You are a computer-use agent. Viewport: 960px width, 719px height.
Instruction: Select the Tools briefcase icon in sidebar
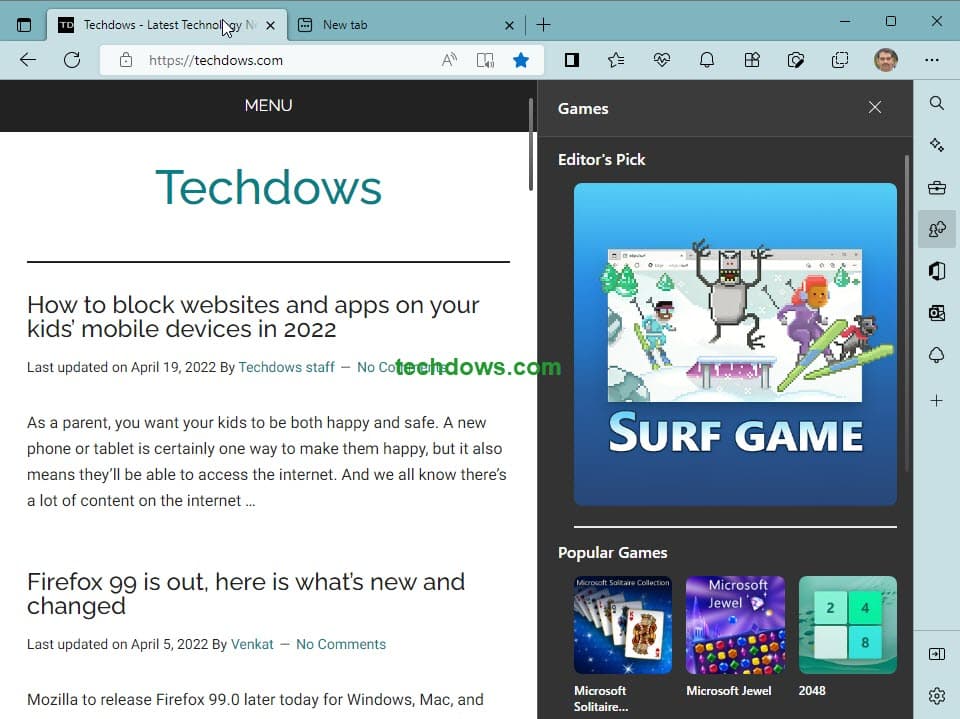click(x=936, y=187)
